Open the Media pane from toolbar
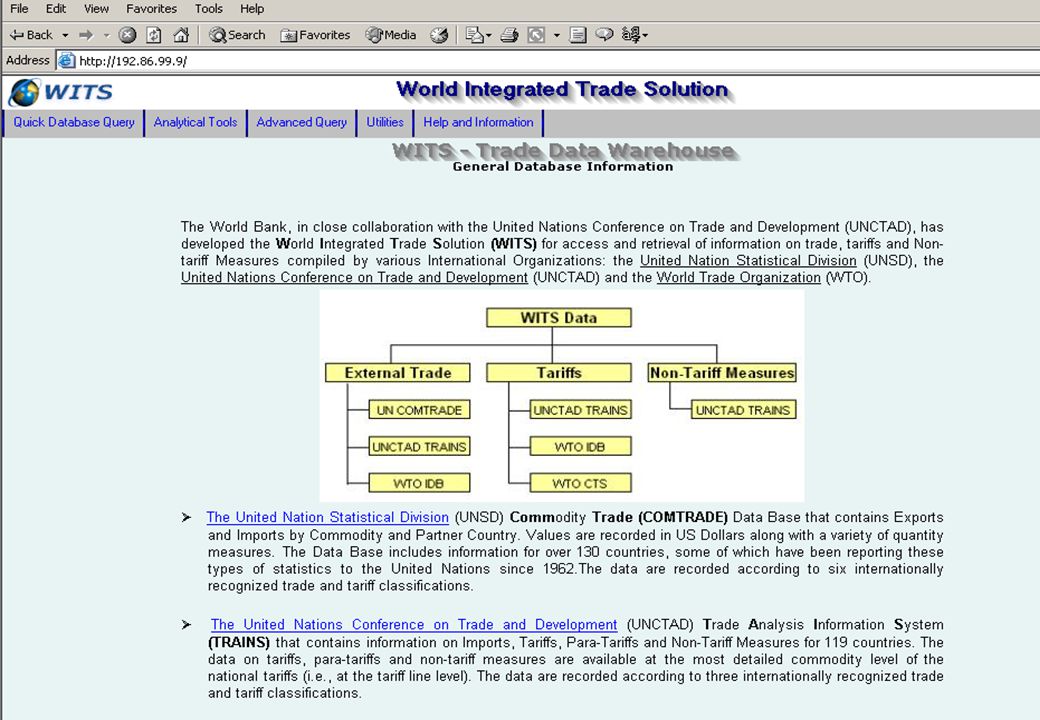The height and width of the screenshot is (720, 1040). pyautogui.click(x=391, y=35)
